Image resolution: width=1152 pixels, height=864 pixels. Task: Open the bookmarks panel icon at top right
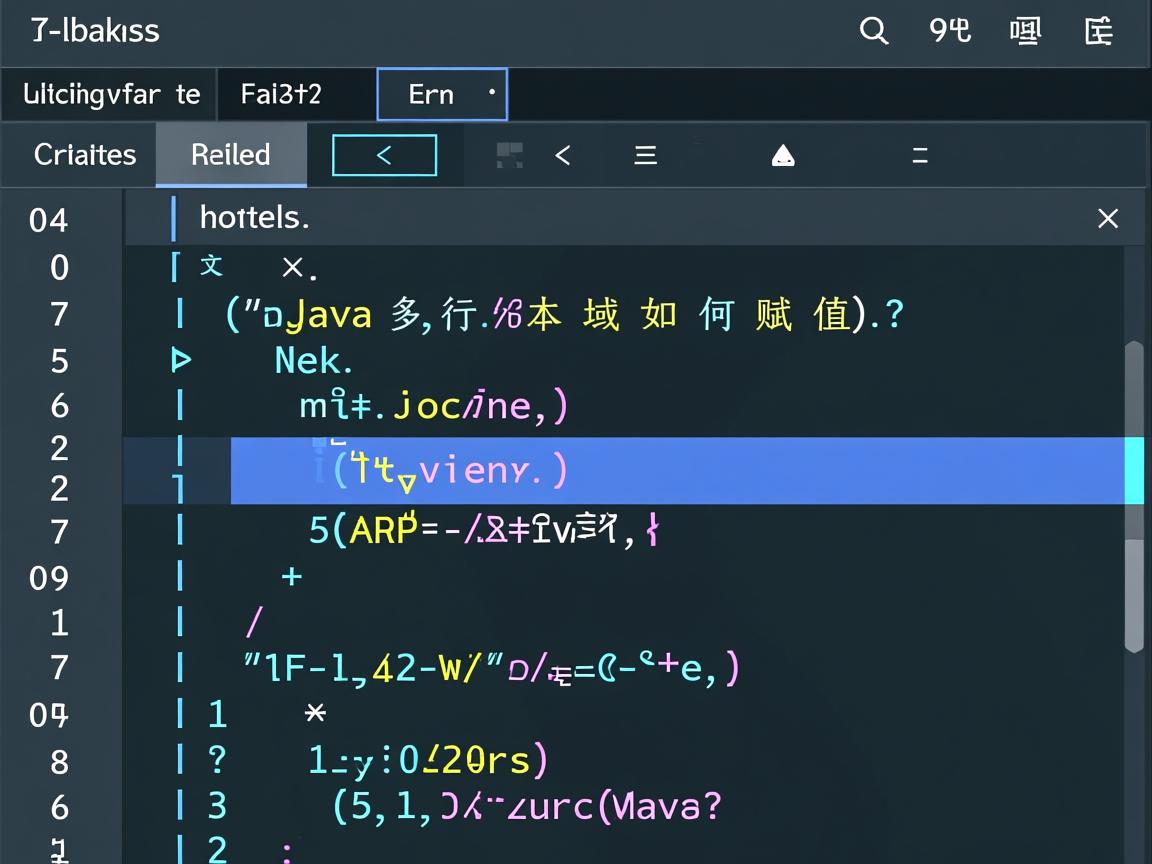click(x=1098, y=31)
